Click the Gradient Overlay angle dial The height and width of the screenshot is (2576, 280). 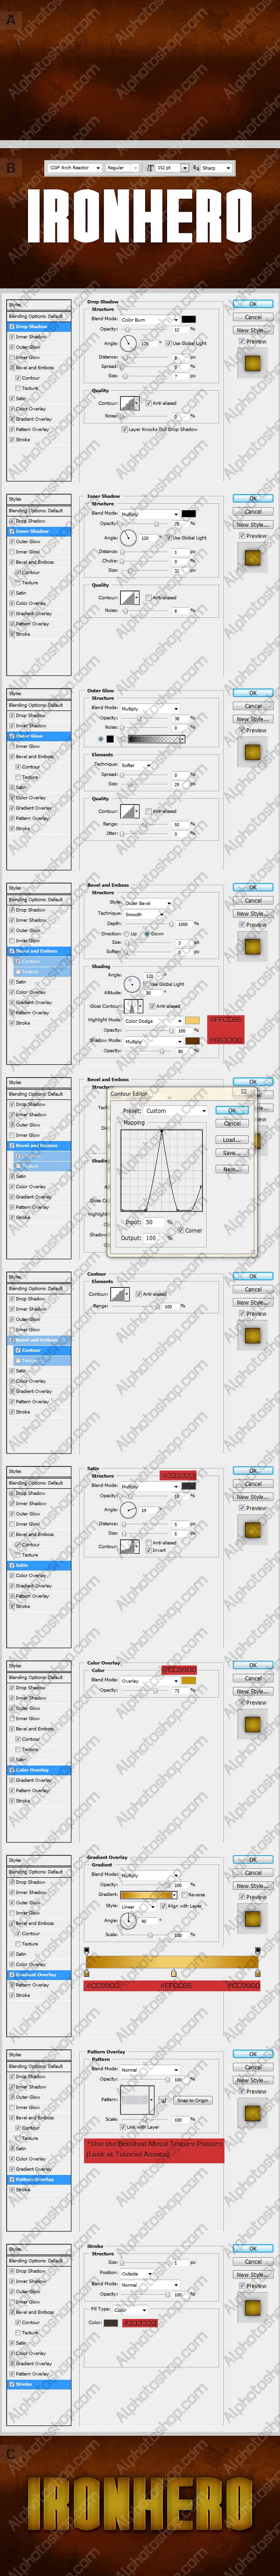tap(129, 1920)
